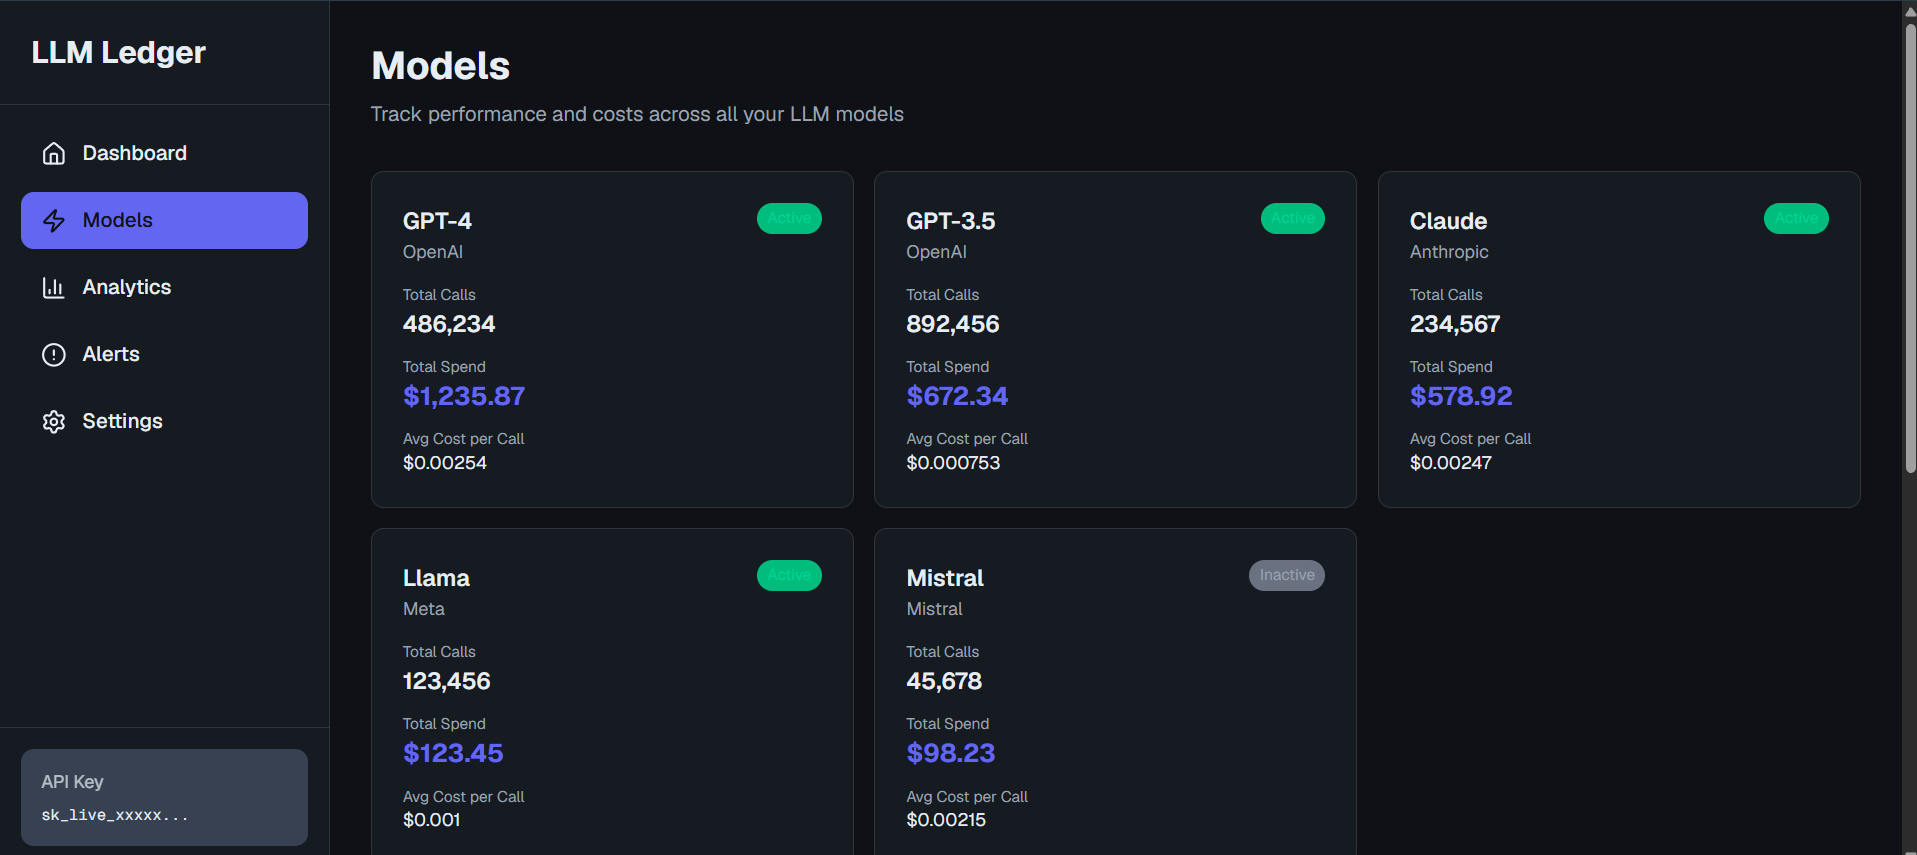Click the Active badge on GPT-4 card
This screenshot has height=855, width=1917.
click(789, 218)
